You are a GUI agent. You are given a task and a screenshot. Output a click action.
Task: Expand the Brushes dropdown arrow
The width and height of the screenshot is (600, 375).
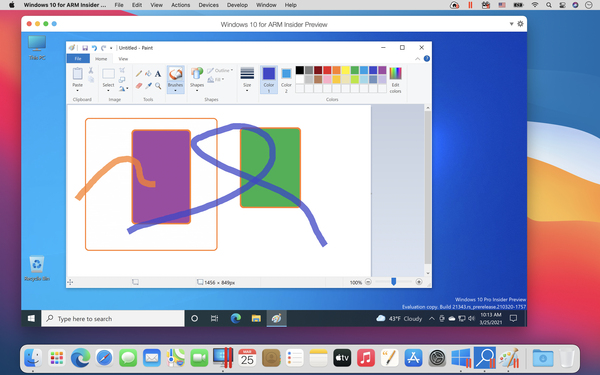point(176,91)
